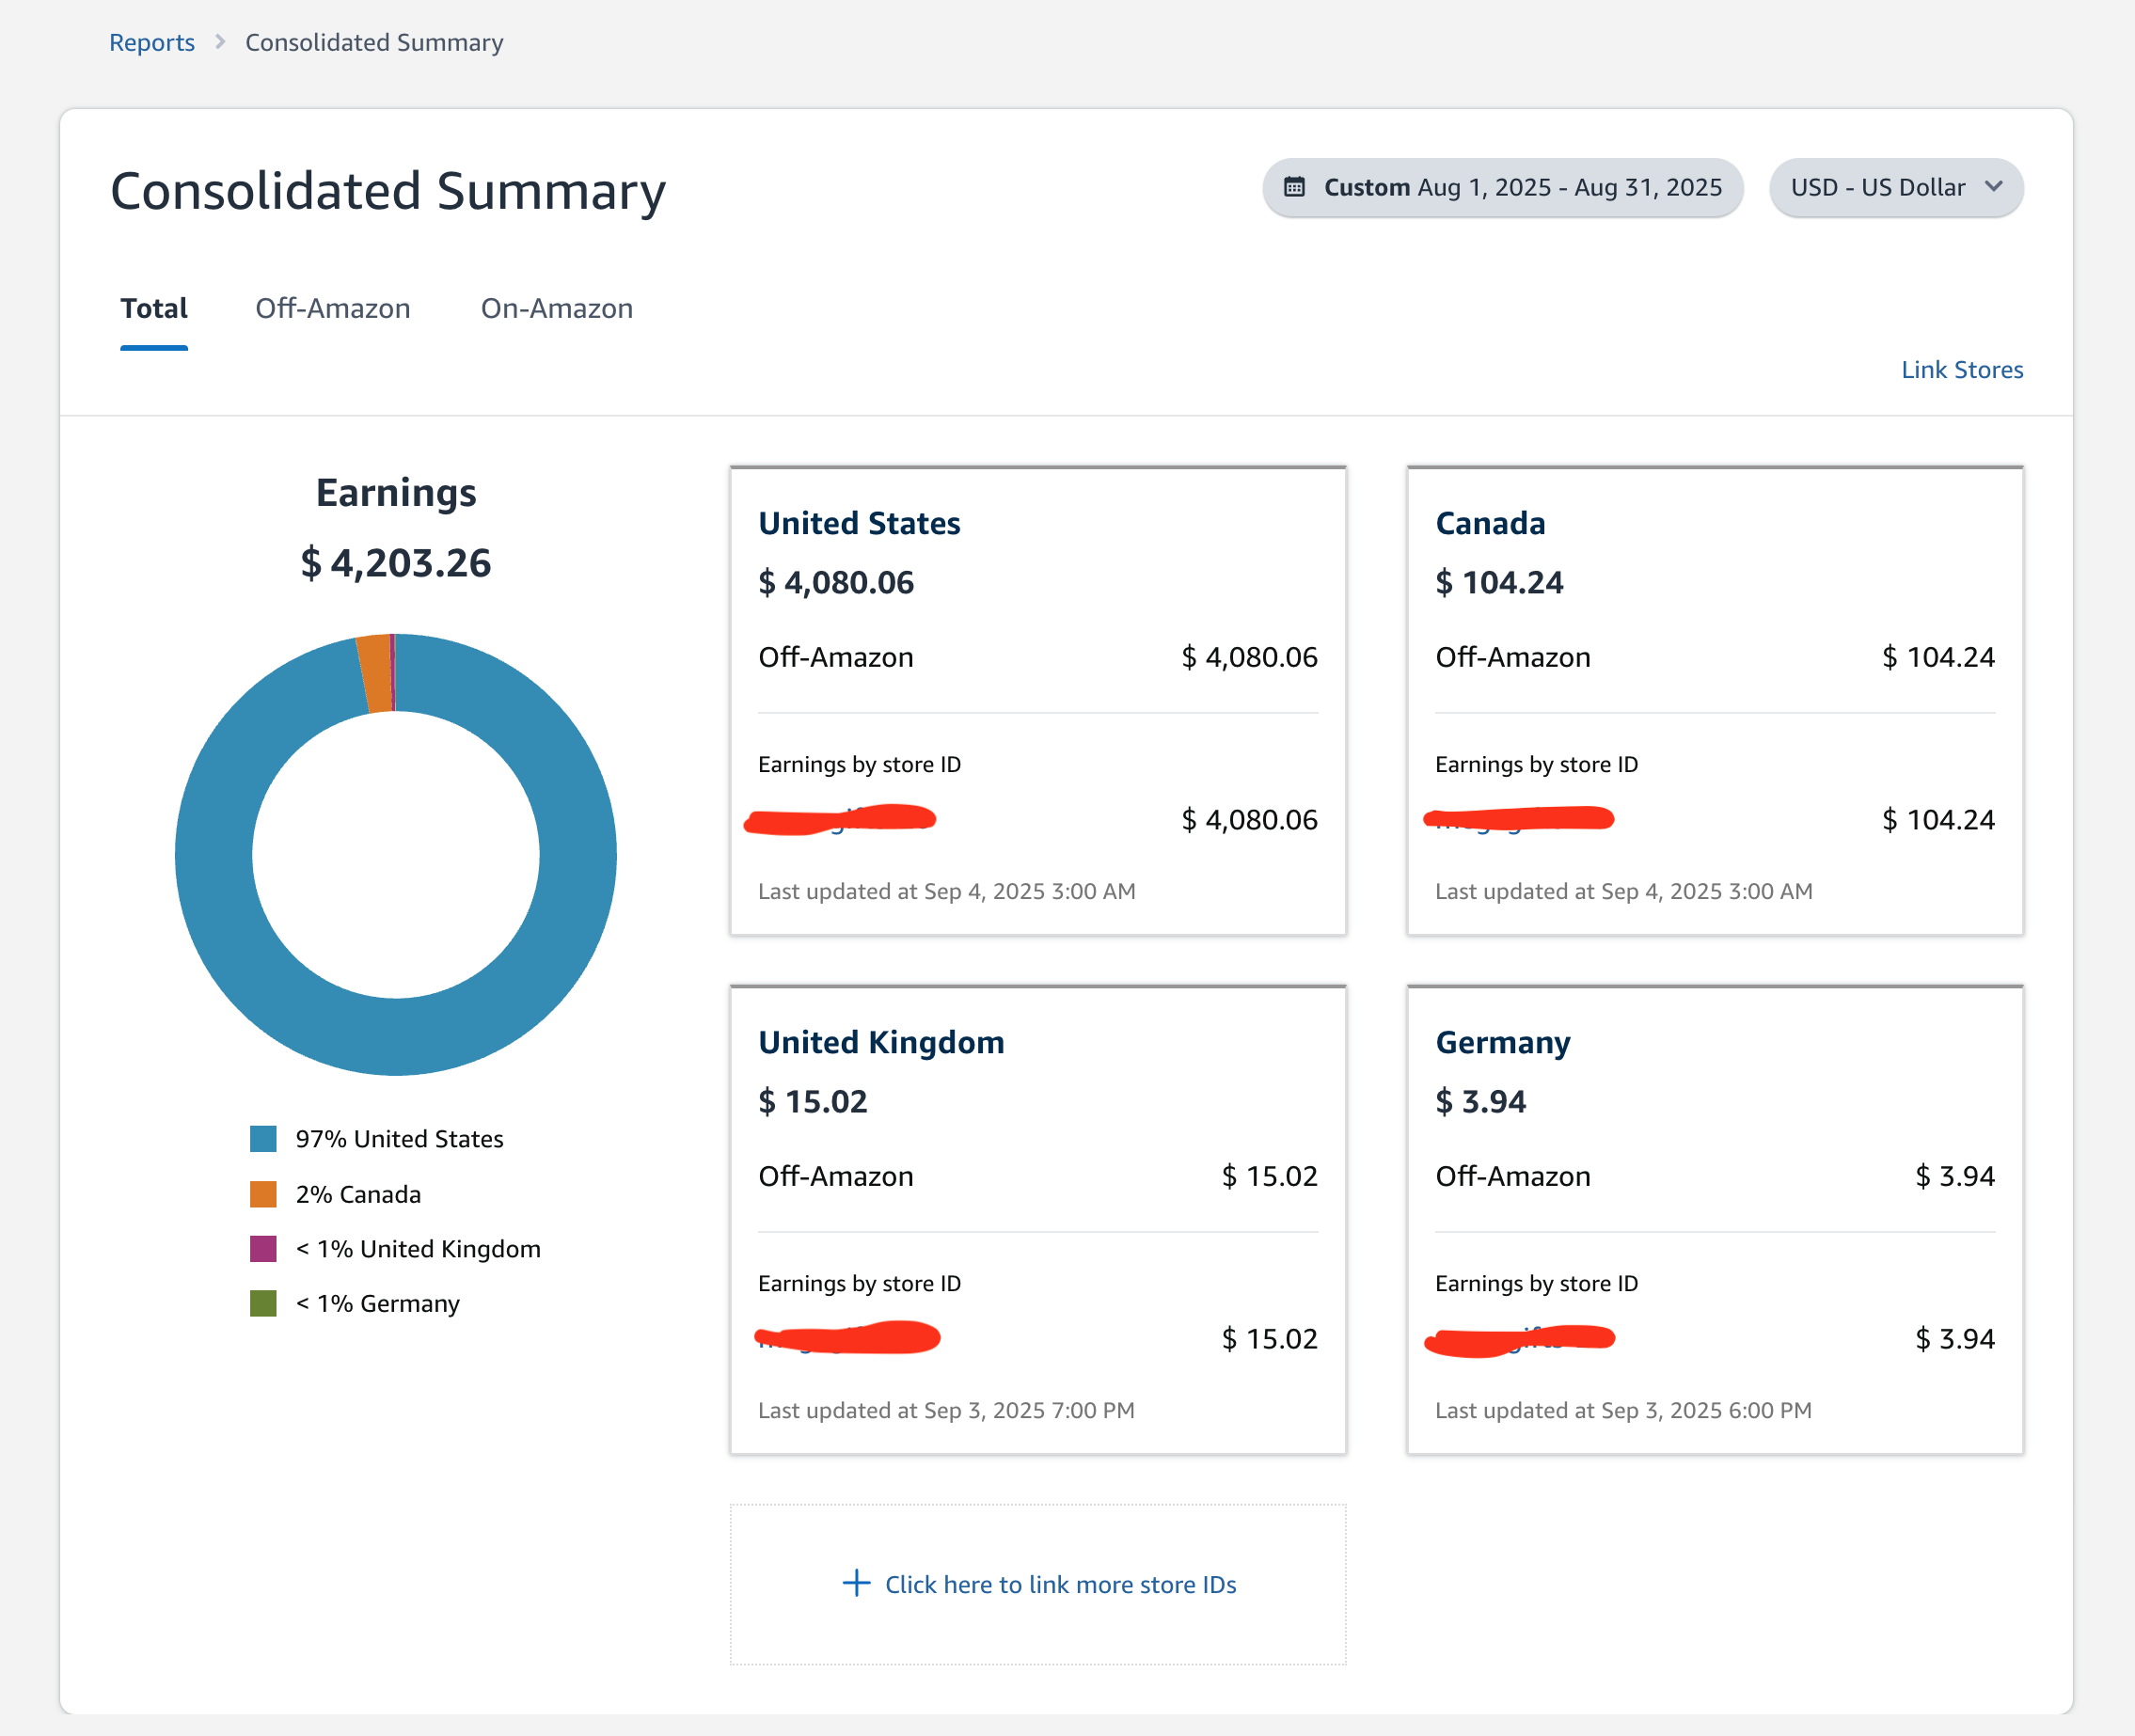
Task: Expand the USD - US Dollar chevron
Action: tap(1993, 187)
